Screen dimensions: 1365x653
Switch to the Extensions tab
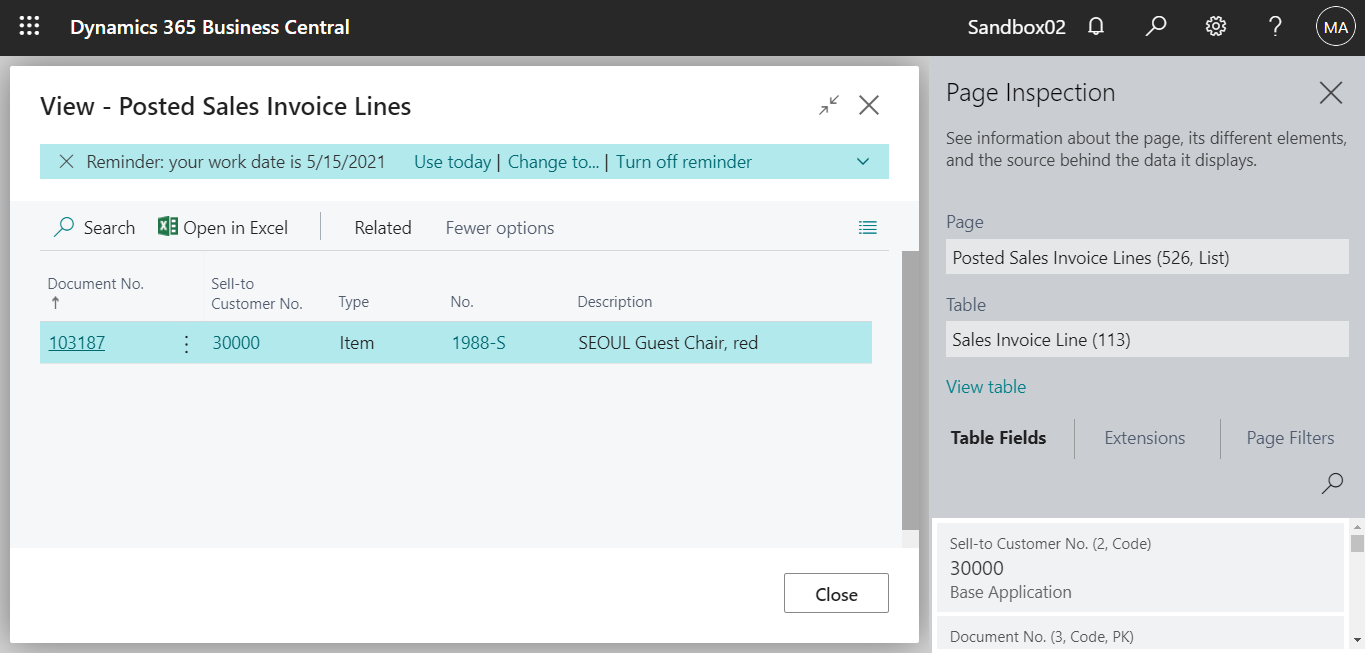(x=1144, y=438)
